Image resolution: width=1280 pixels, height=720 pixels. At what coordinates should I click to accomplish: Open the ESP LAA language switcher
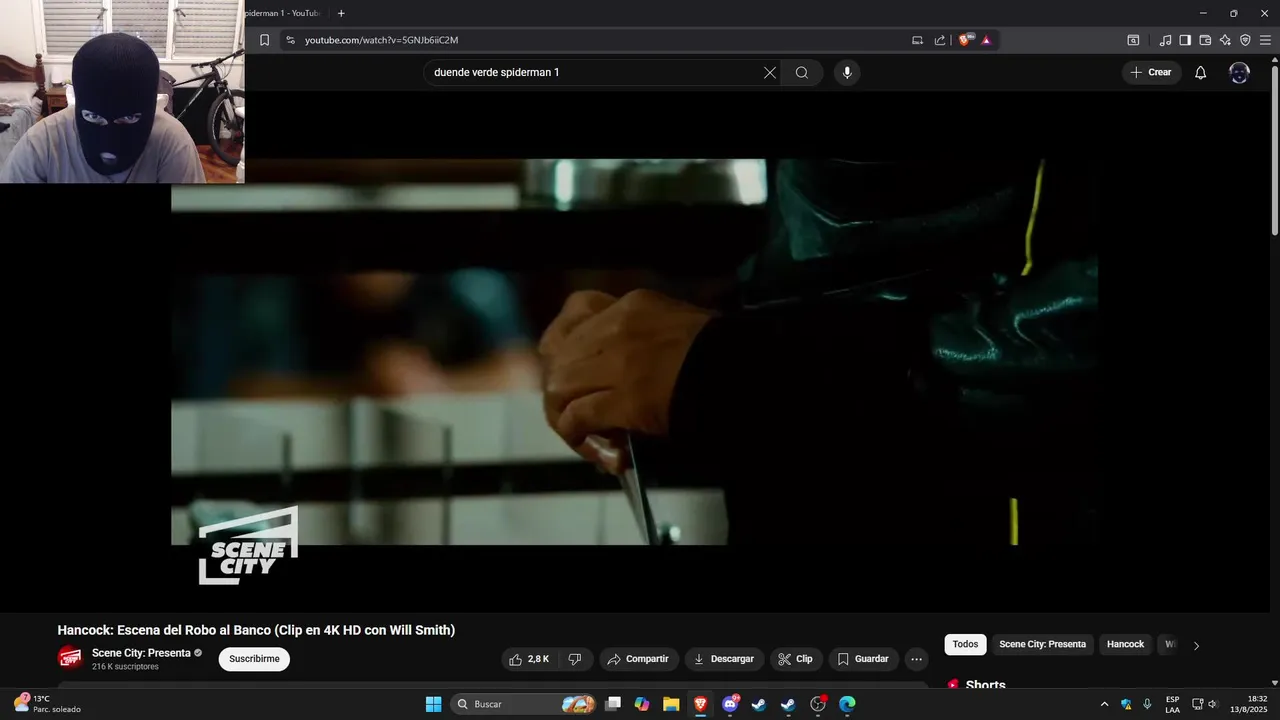click(1172, 704)
